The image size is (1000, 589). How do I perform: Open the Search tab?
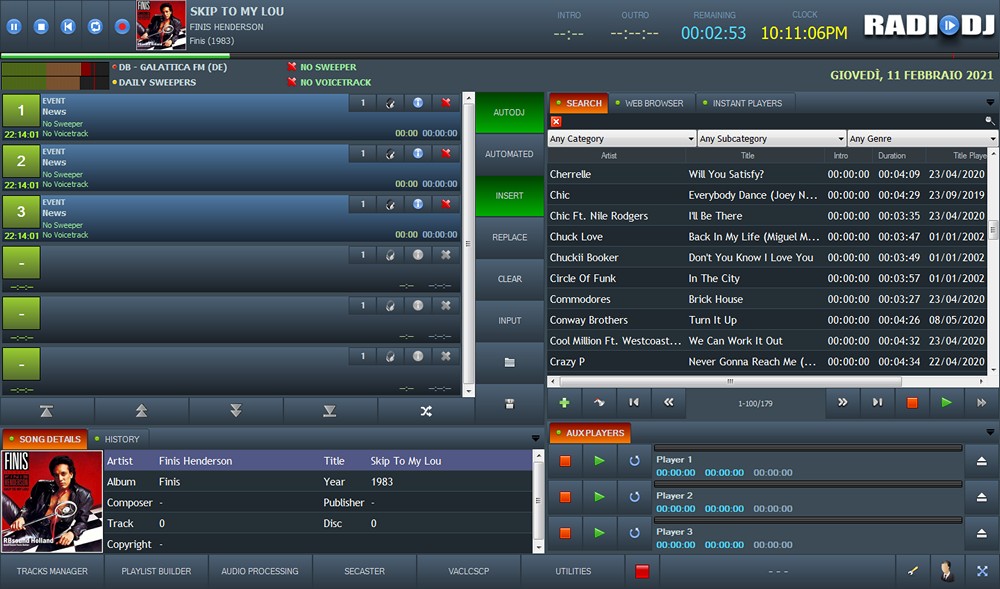[578, 103]
